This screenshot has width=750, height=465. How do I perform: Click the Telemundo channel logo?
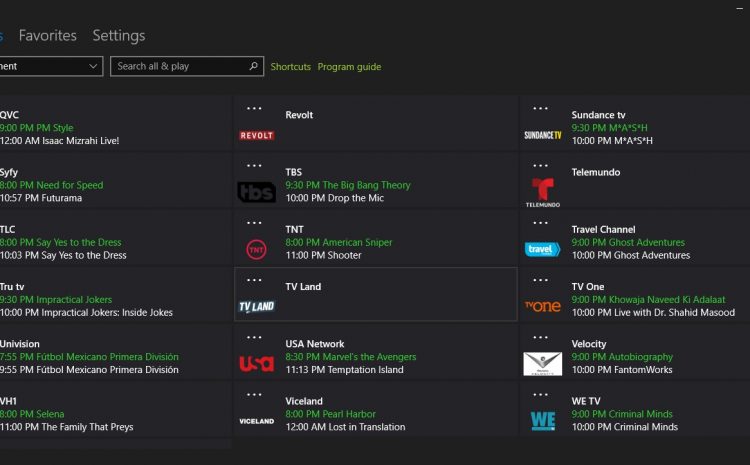[543, 192]
